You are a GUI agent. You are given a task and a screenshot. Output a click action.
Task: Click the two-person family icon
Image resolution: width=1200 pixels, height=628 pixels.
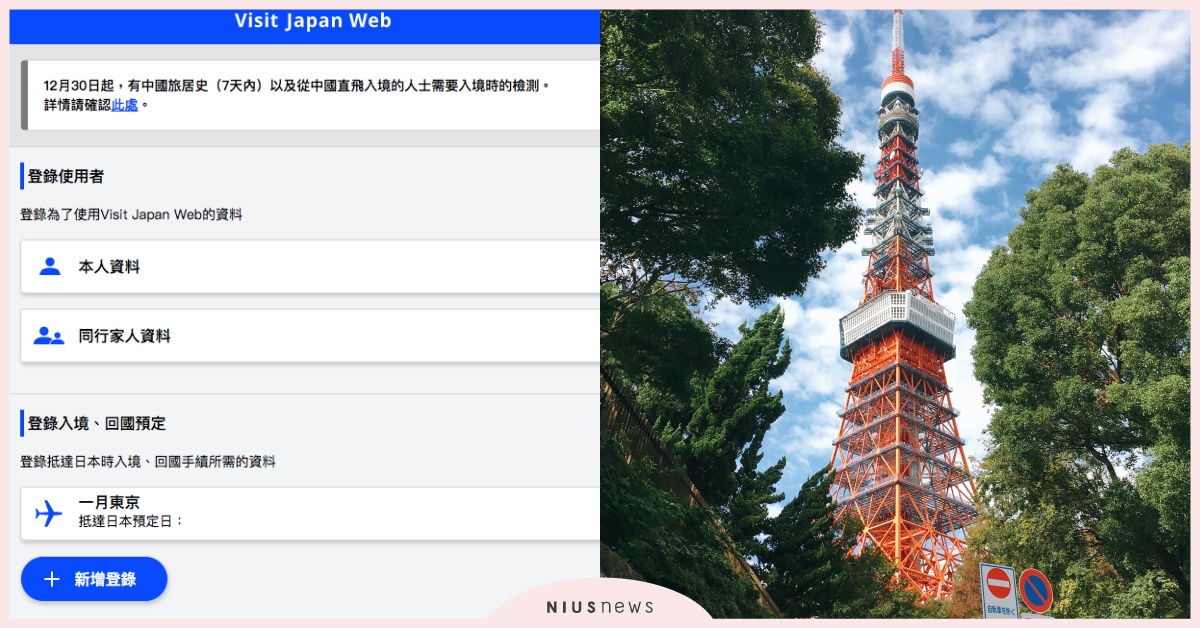coord(49,336)
